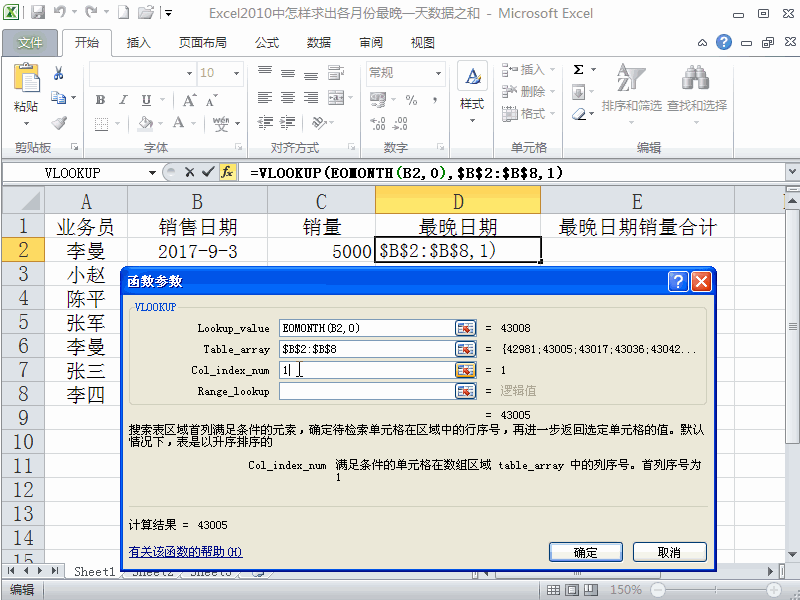
Task: Expand the 插入 cells dropdown
Action: pyautogui.click(x=552, y=69)
